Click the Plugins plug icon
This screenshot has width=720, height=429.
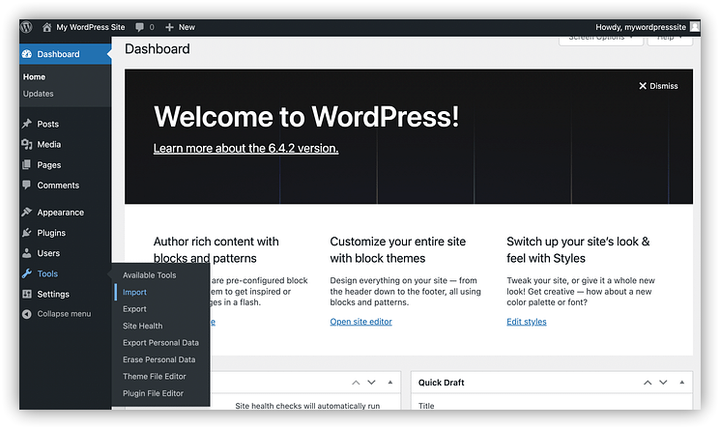(27, 233)
